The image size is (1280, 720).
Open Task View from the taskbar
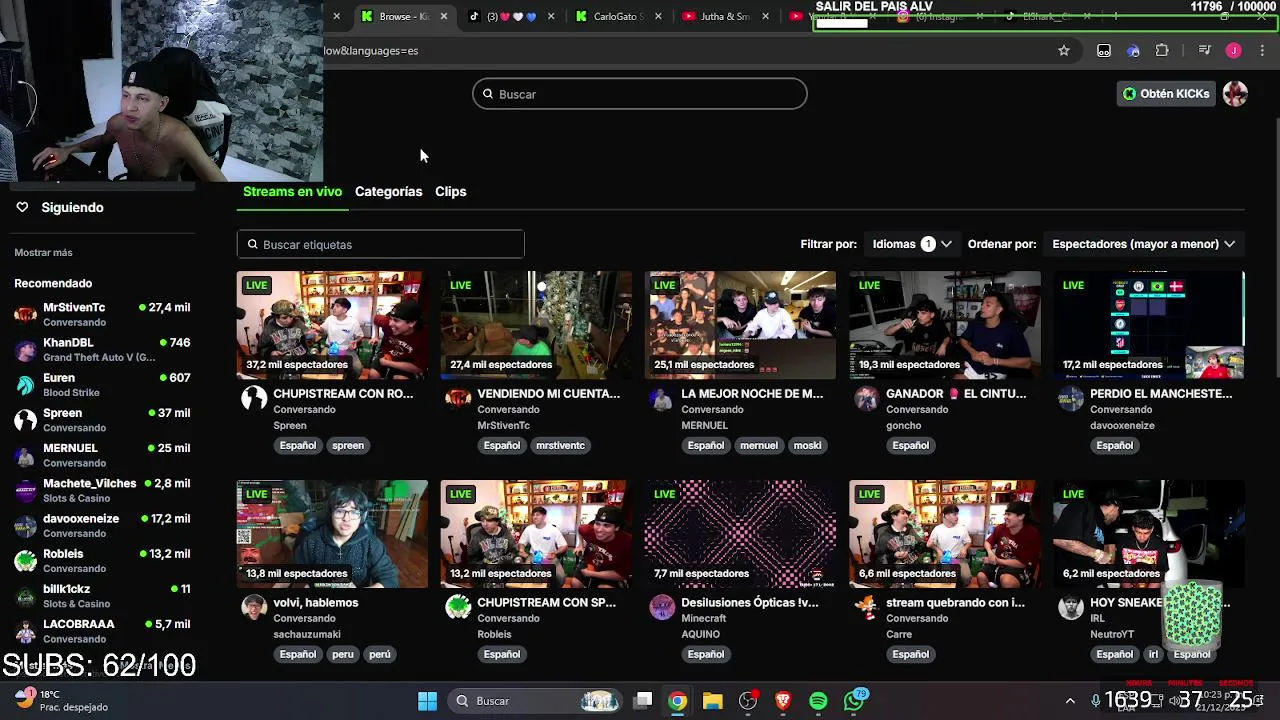pyautogui.click(x=643, y=701)
